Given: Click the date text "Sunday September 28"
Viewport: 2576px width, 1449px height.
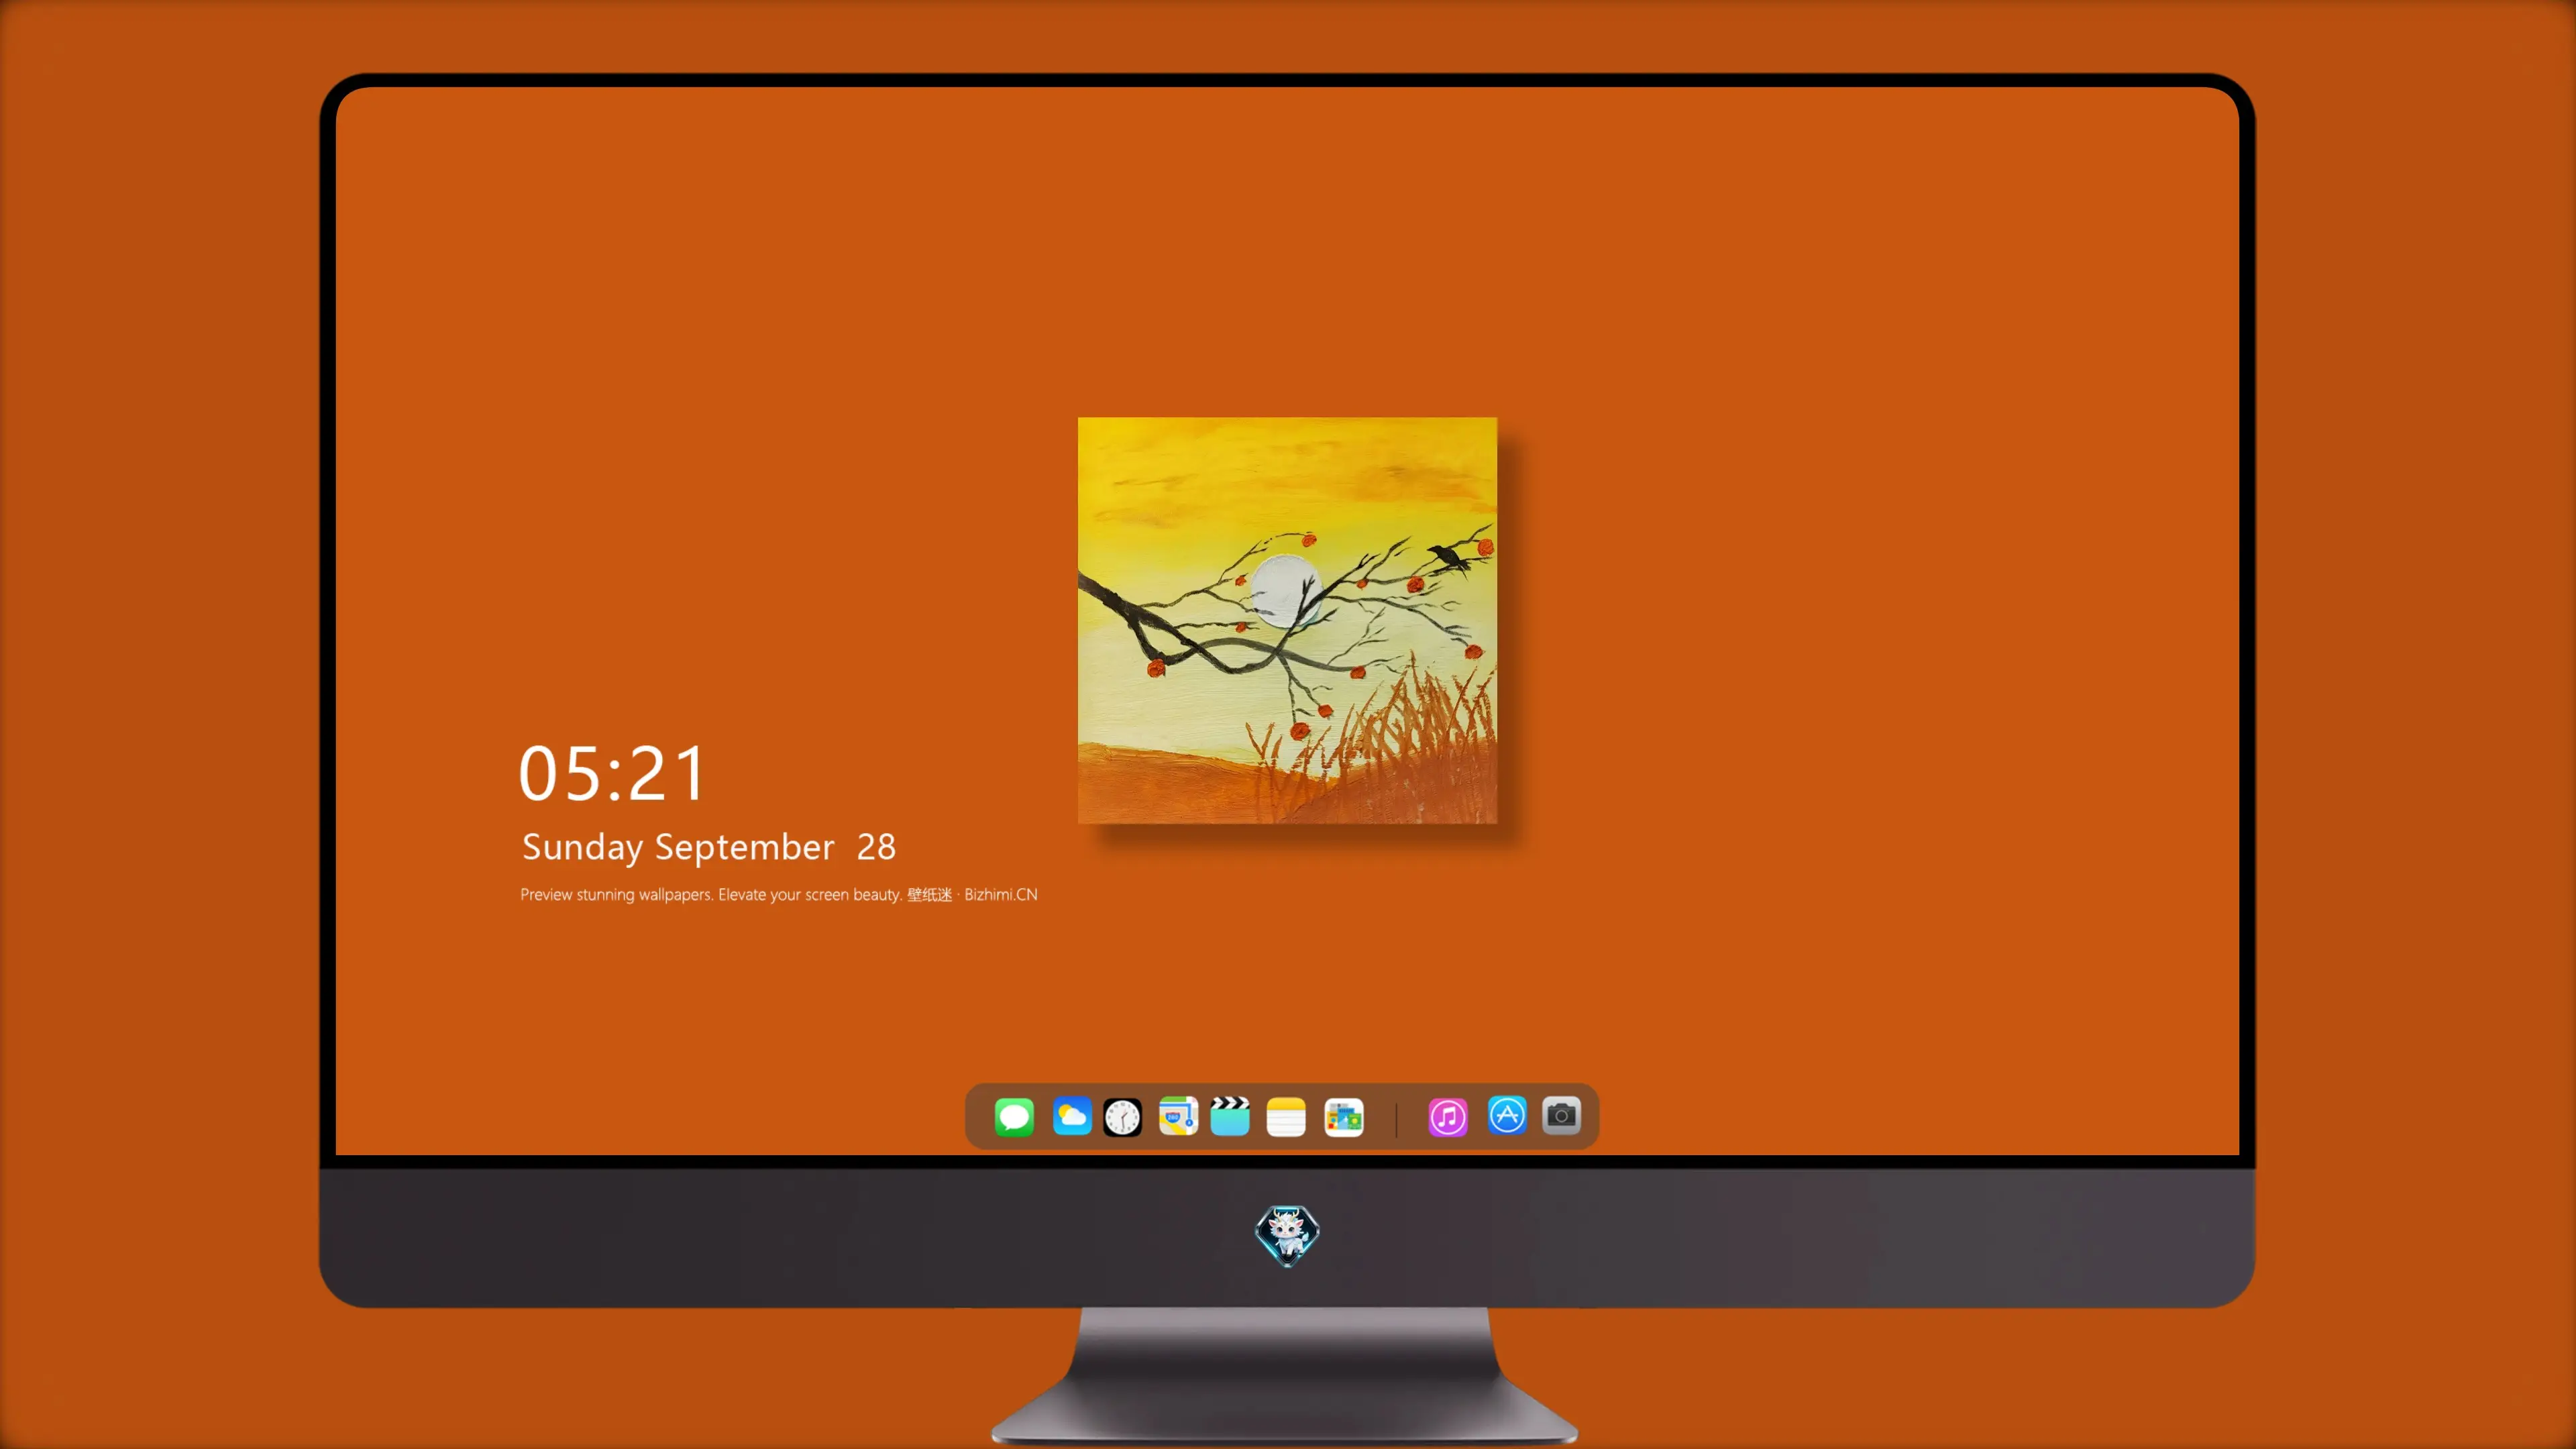Looking at the screenshot, I should (709, 848).
